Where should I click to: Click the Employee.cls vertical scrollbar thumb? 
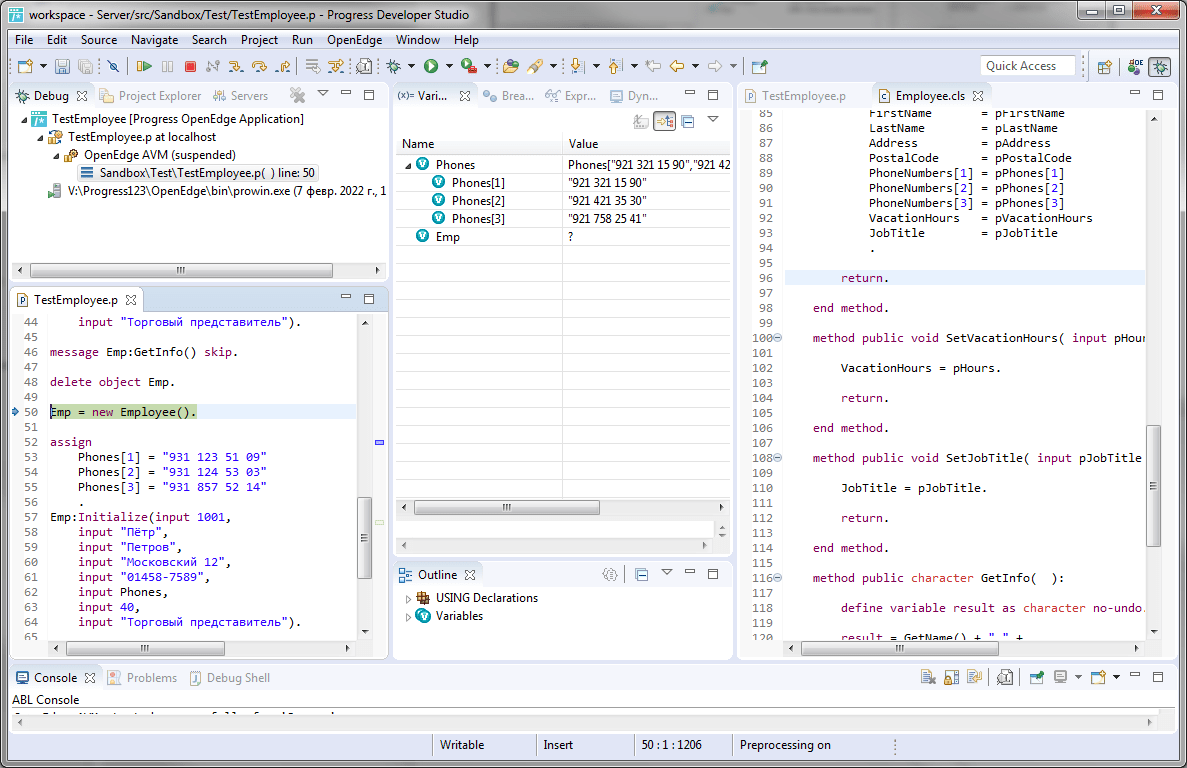[x=1153, y=486]
